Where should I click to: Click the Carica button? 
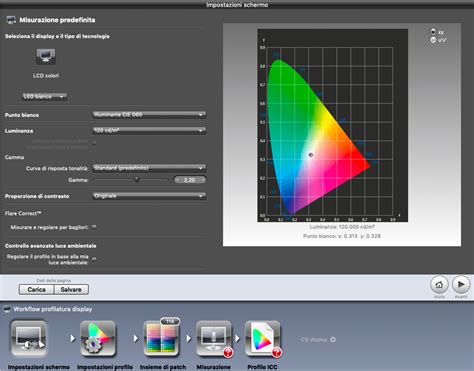(36, 289)
